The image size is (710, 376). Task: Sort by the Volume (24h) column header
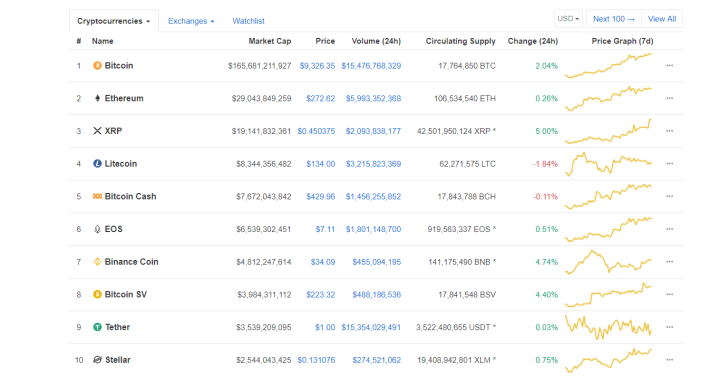click(376, 41)
